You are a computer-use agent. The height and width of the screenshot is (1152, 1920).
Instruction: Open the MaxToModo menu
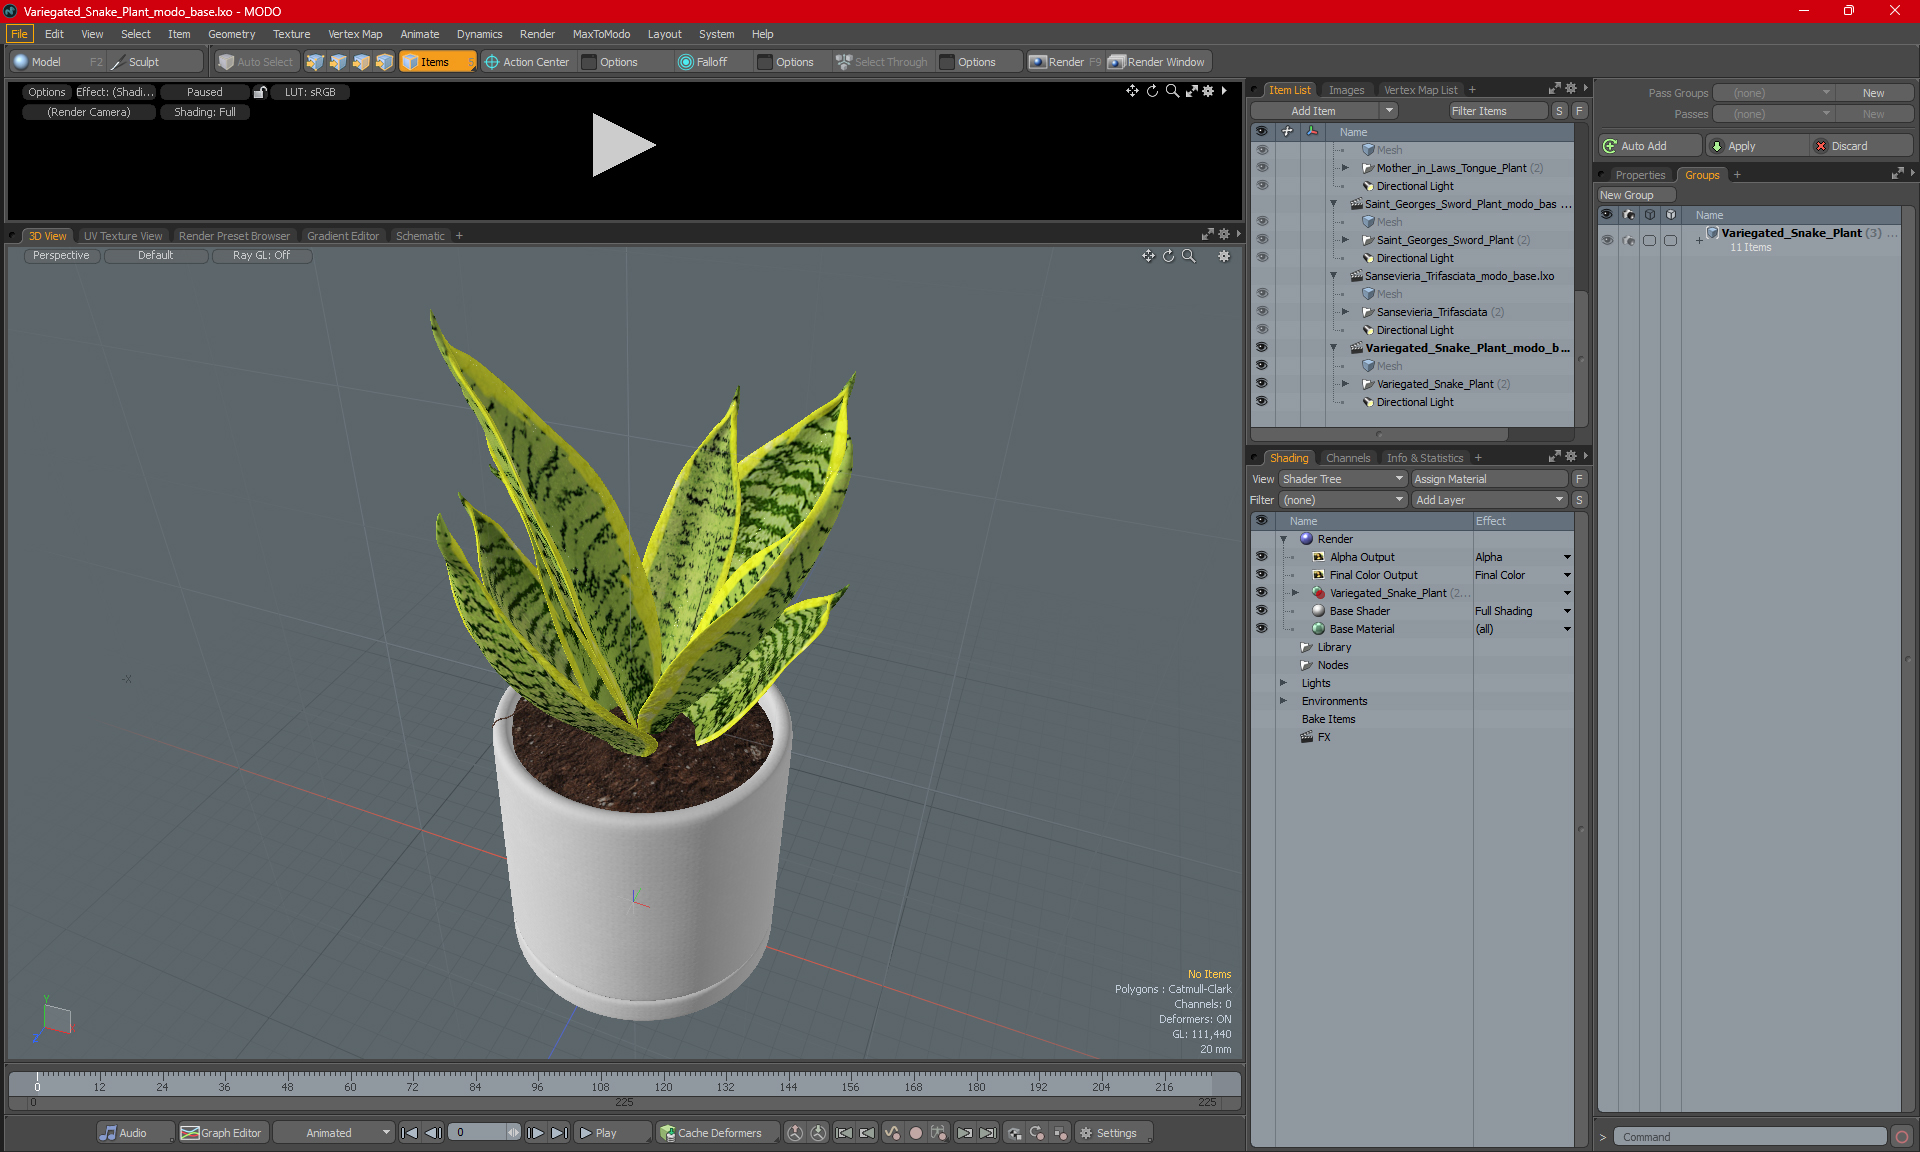(601, 34)
